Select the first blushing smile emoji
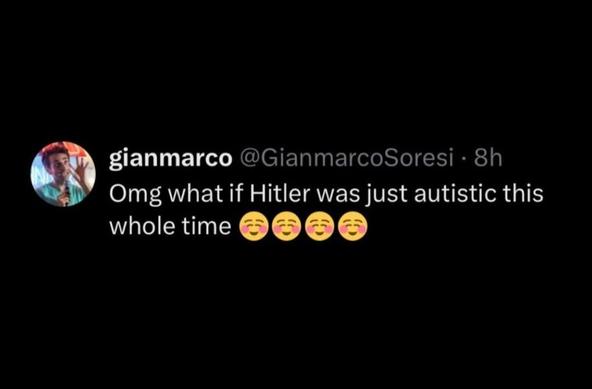The width and height of the screenshot is (592, 389). [254, 226]
